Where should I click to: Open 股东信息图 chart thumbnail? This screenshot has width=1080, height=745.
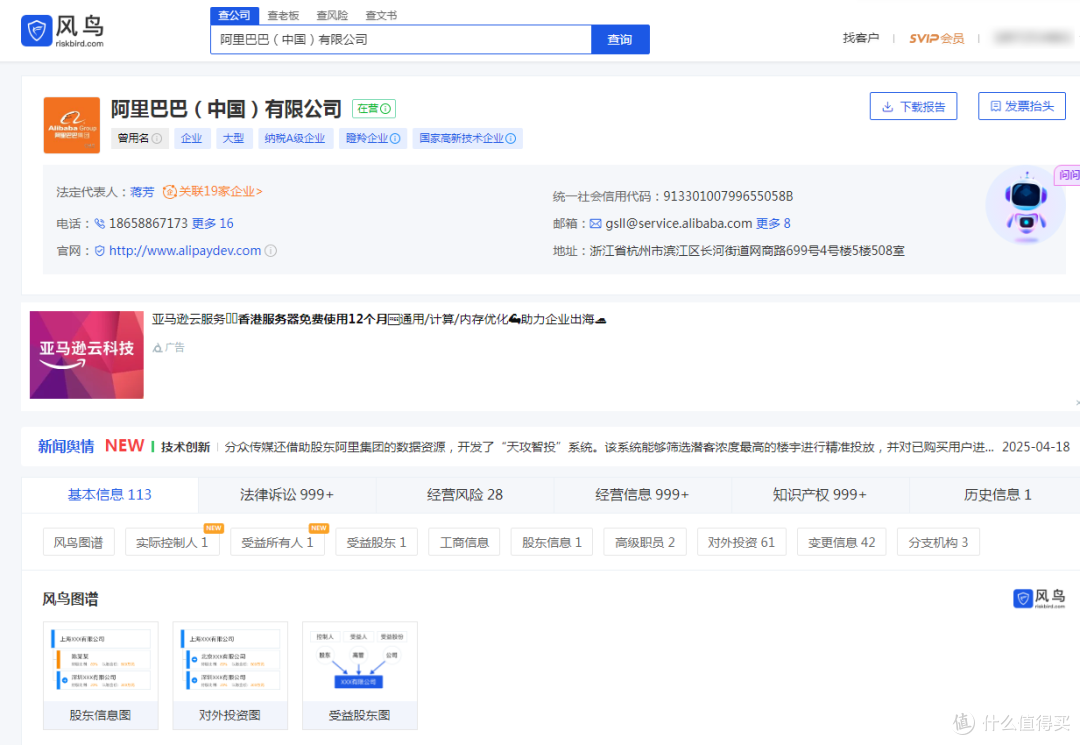coord(101,675)
